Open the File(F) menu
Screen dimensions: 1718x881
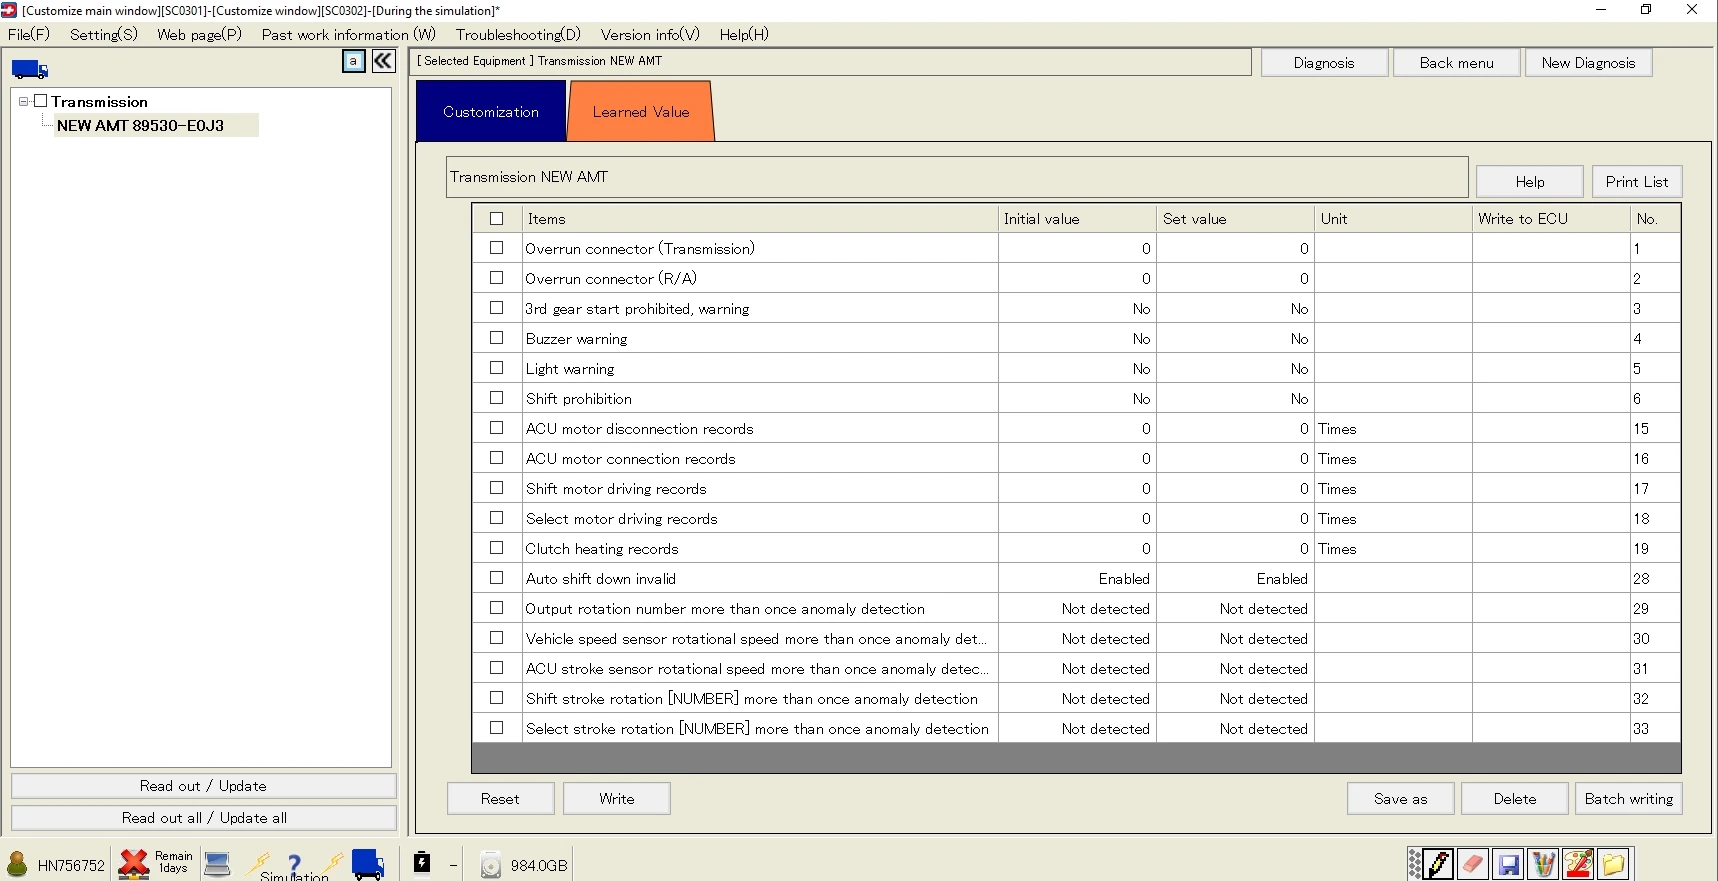pos(29,34)
